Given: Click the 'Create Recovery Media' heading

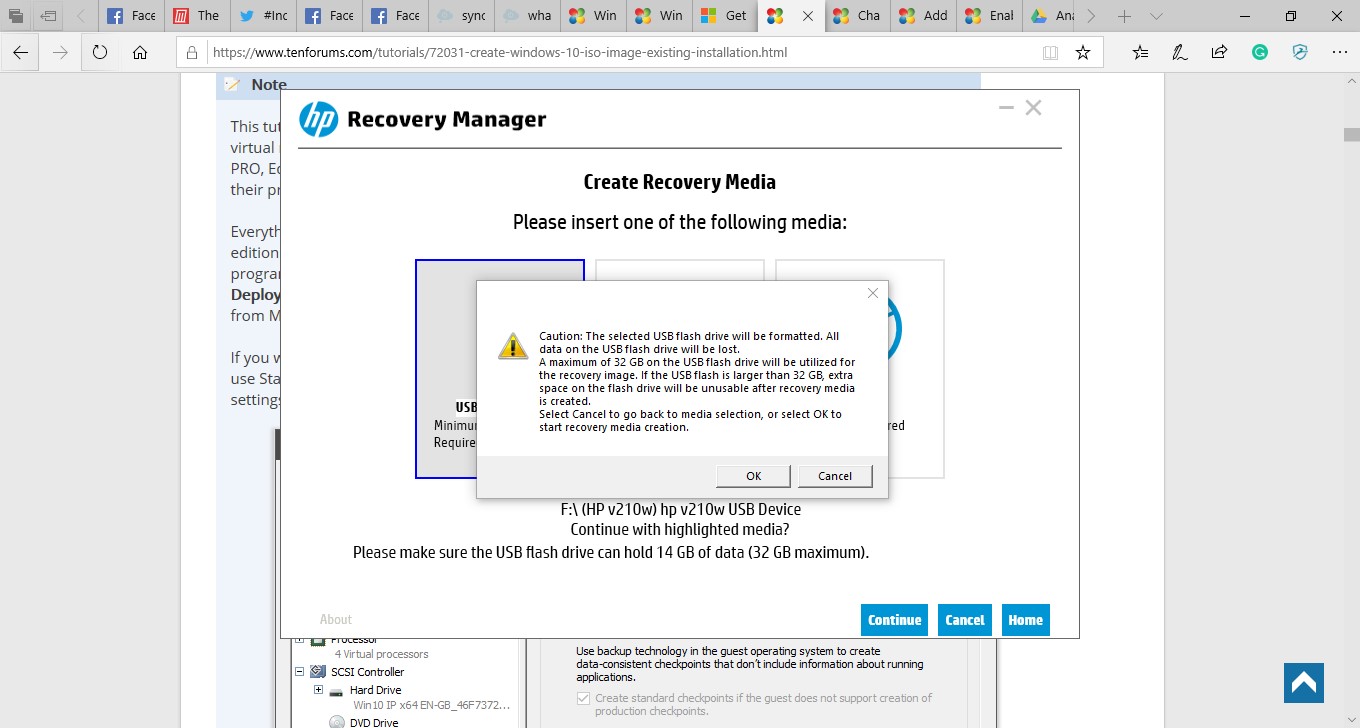Looking at the screenshot, I should (x=680, y=182).
